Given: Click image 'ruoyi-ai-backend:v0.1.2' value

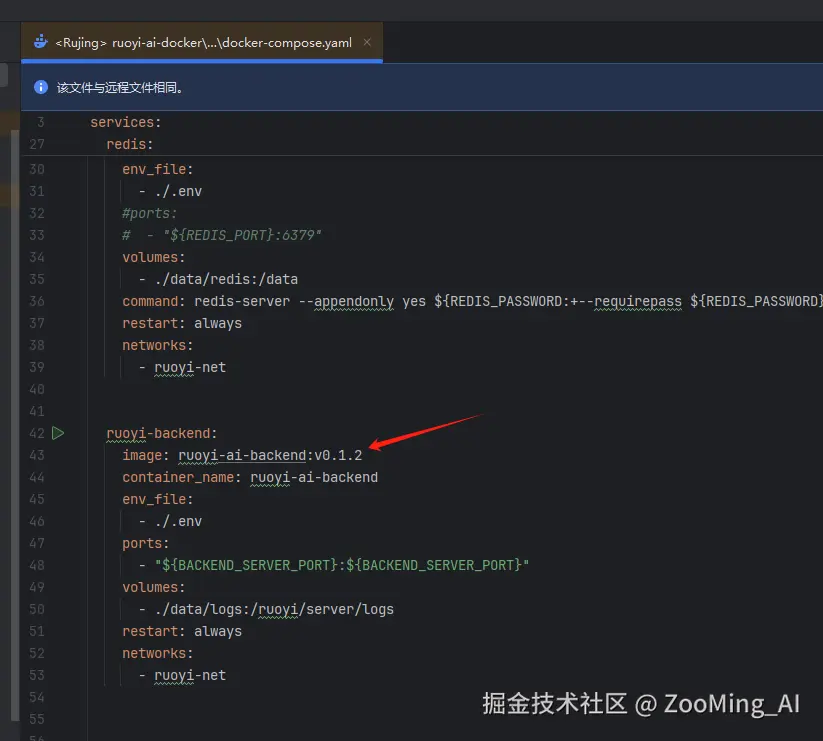Looking at the screenshot, I should (x=270, y=456).
